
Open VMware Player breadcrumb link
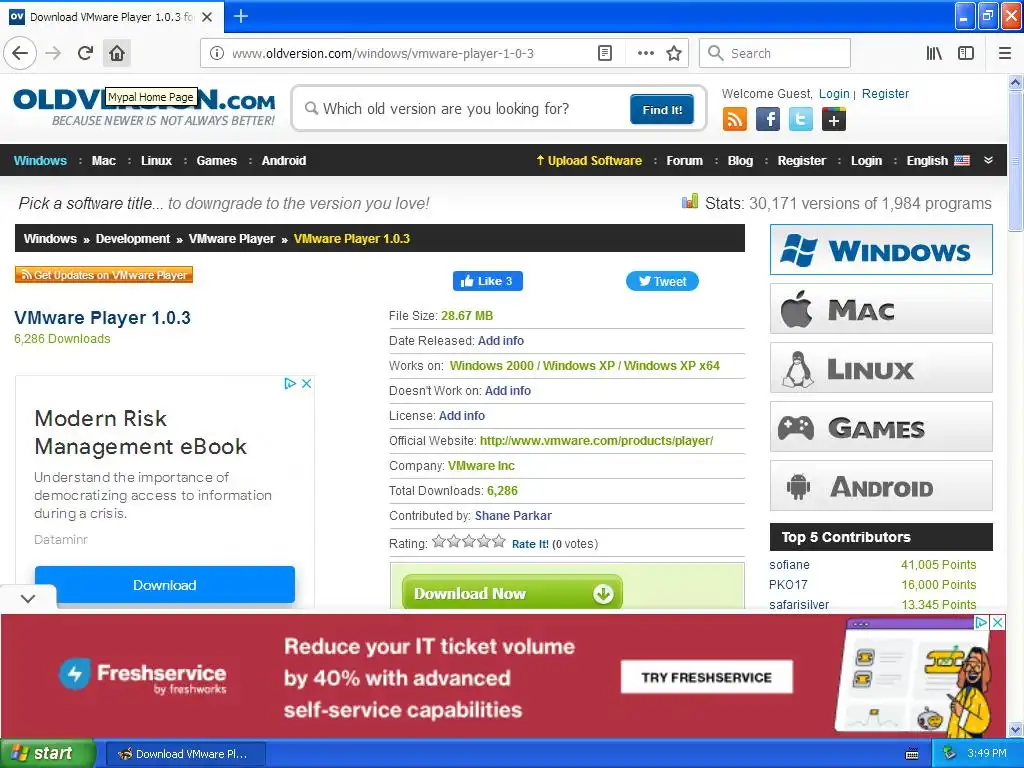(x=232, y=239)
